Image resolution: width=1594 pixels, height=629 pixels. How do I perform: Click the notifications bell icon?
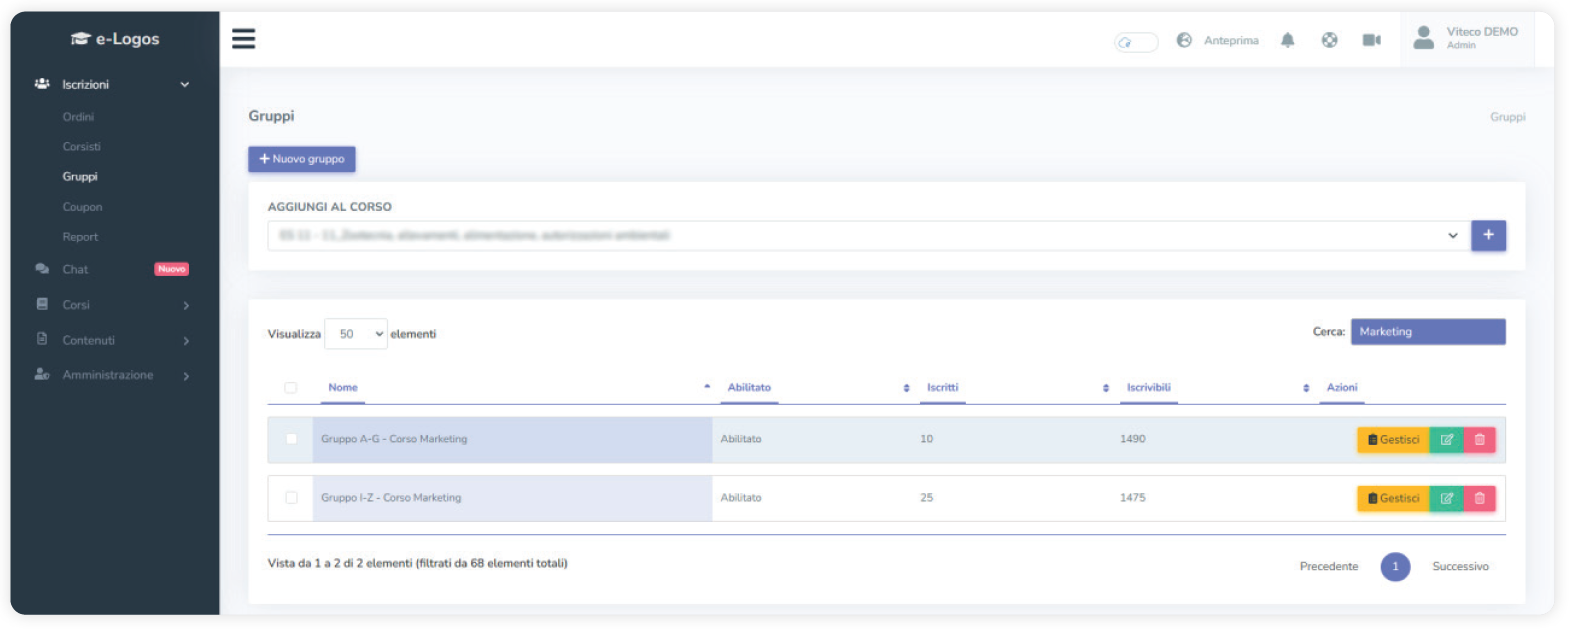pyautogui.click(x=1287, y=40)
